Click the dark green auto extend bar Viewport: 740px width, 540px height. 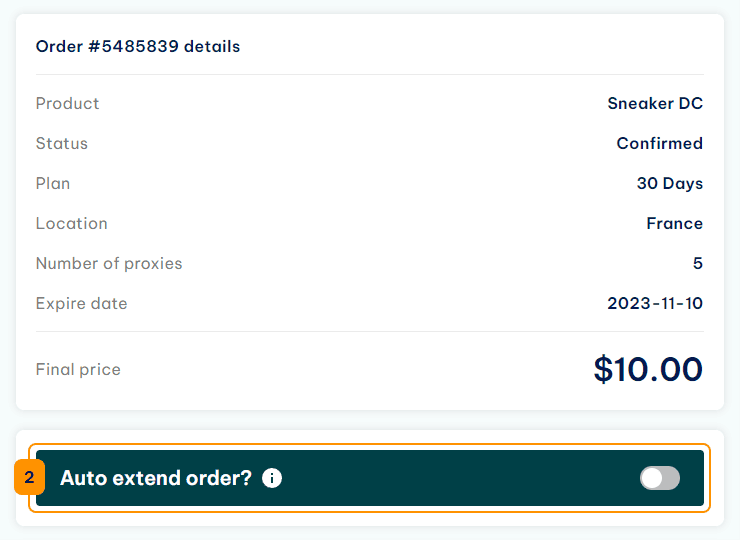[370, 478]
